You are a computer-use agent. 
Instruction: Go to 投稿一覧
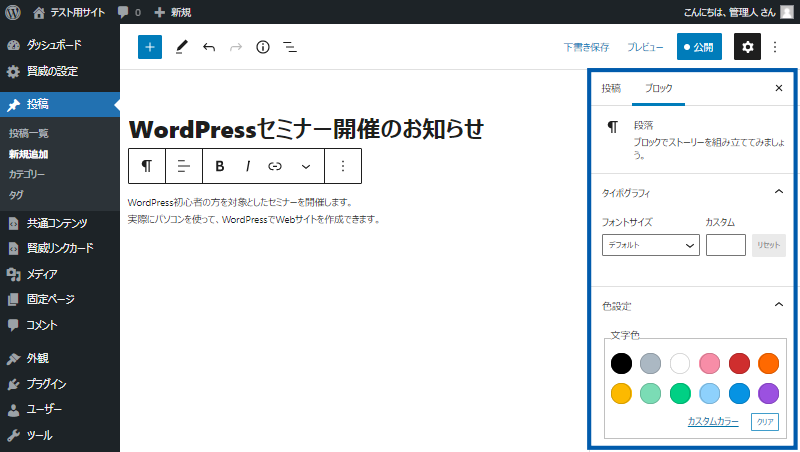(29, 133)
